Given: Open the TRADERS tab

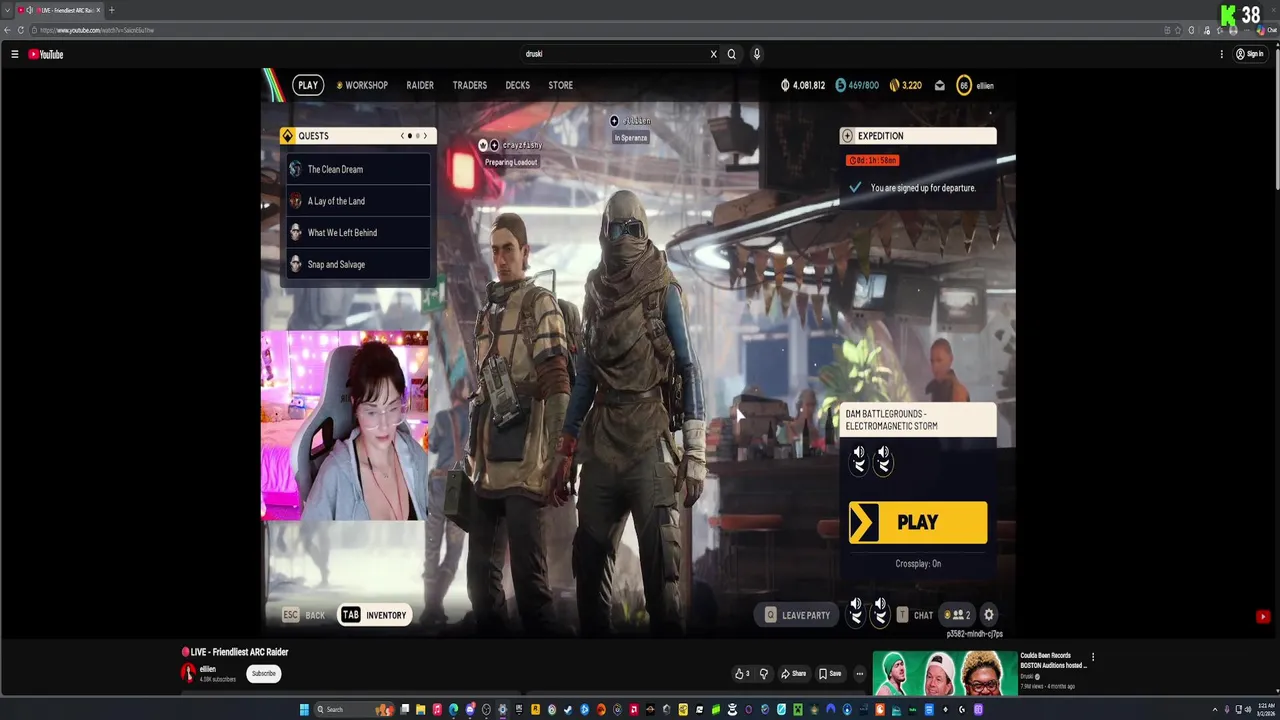Looking at the screenshot, I should 470,85.
